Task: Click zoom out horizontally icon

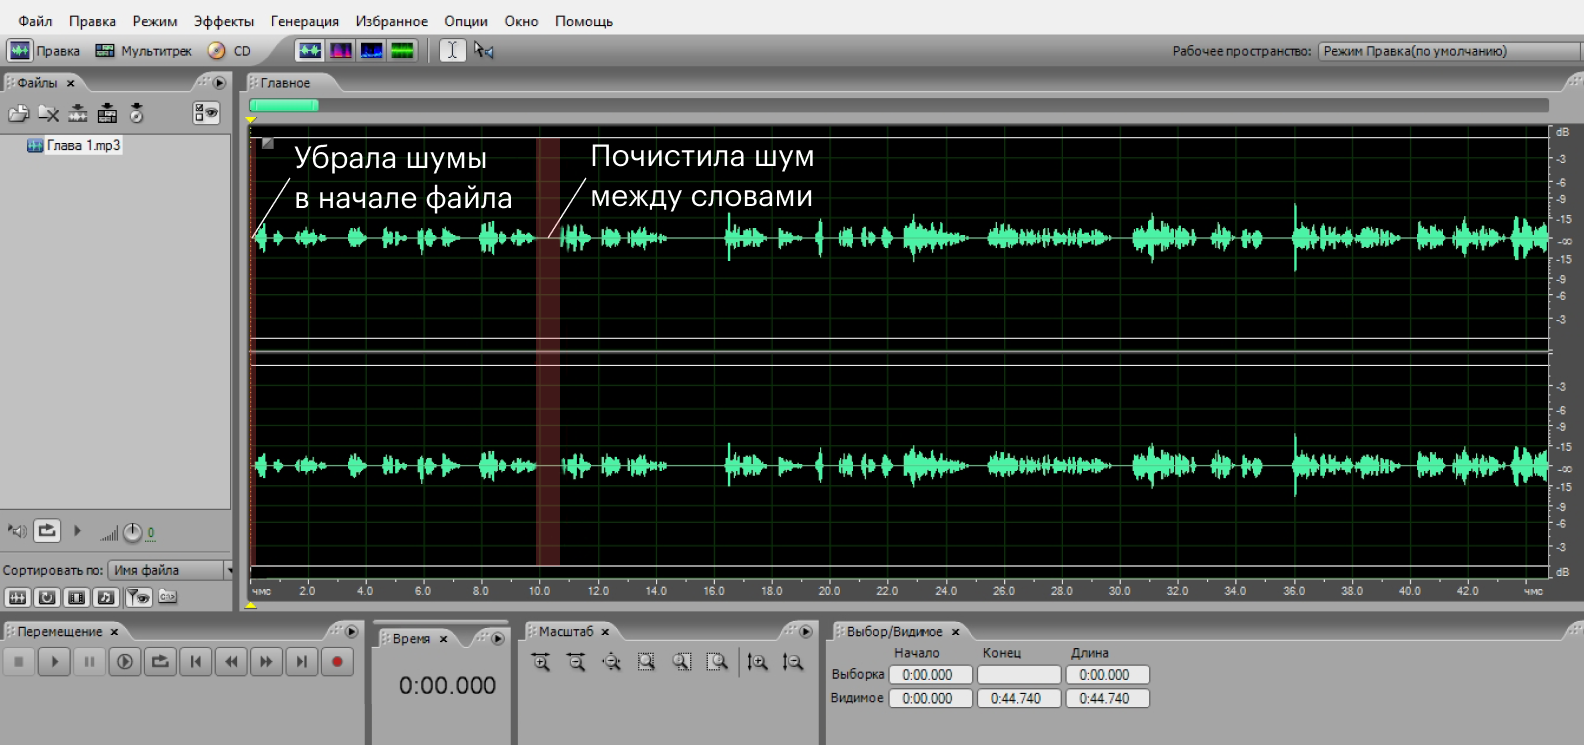Action: tap(576, 662)
